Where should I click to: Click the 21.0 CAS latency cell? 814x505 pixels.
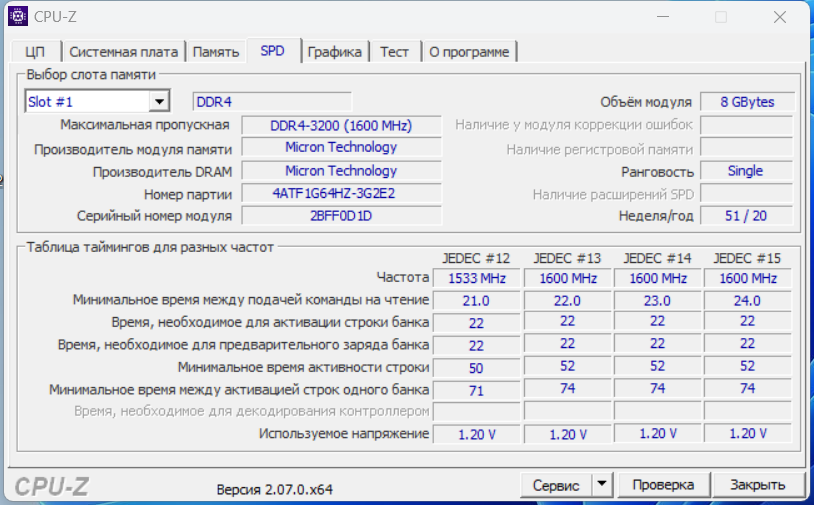(x=477, y=301)
